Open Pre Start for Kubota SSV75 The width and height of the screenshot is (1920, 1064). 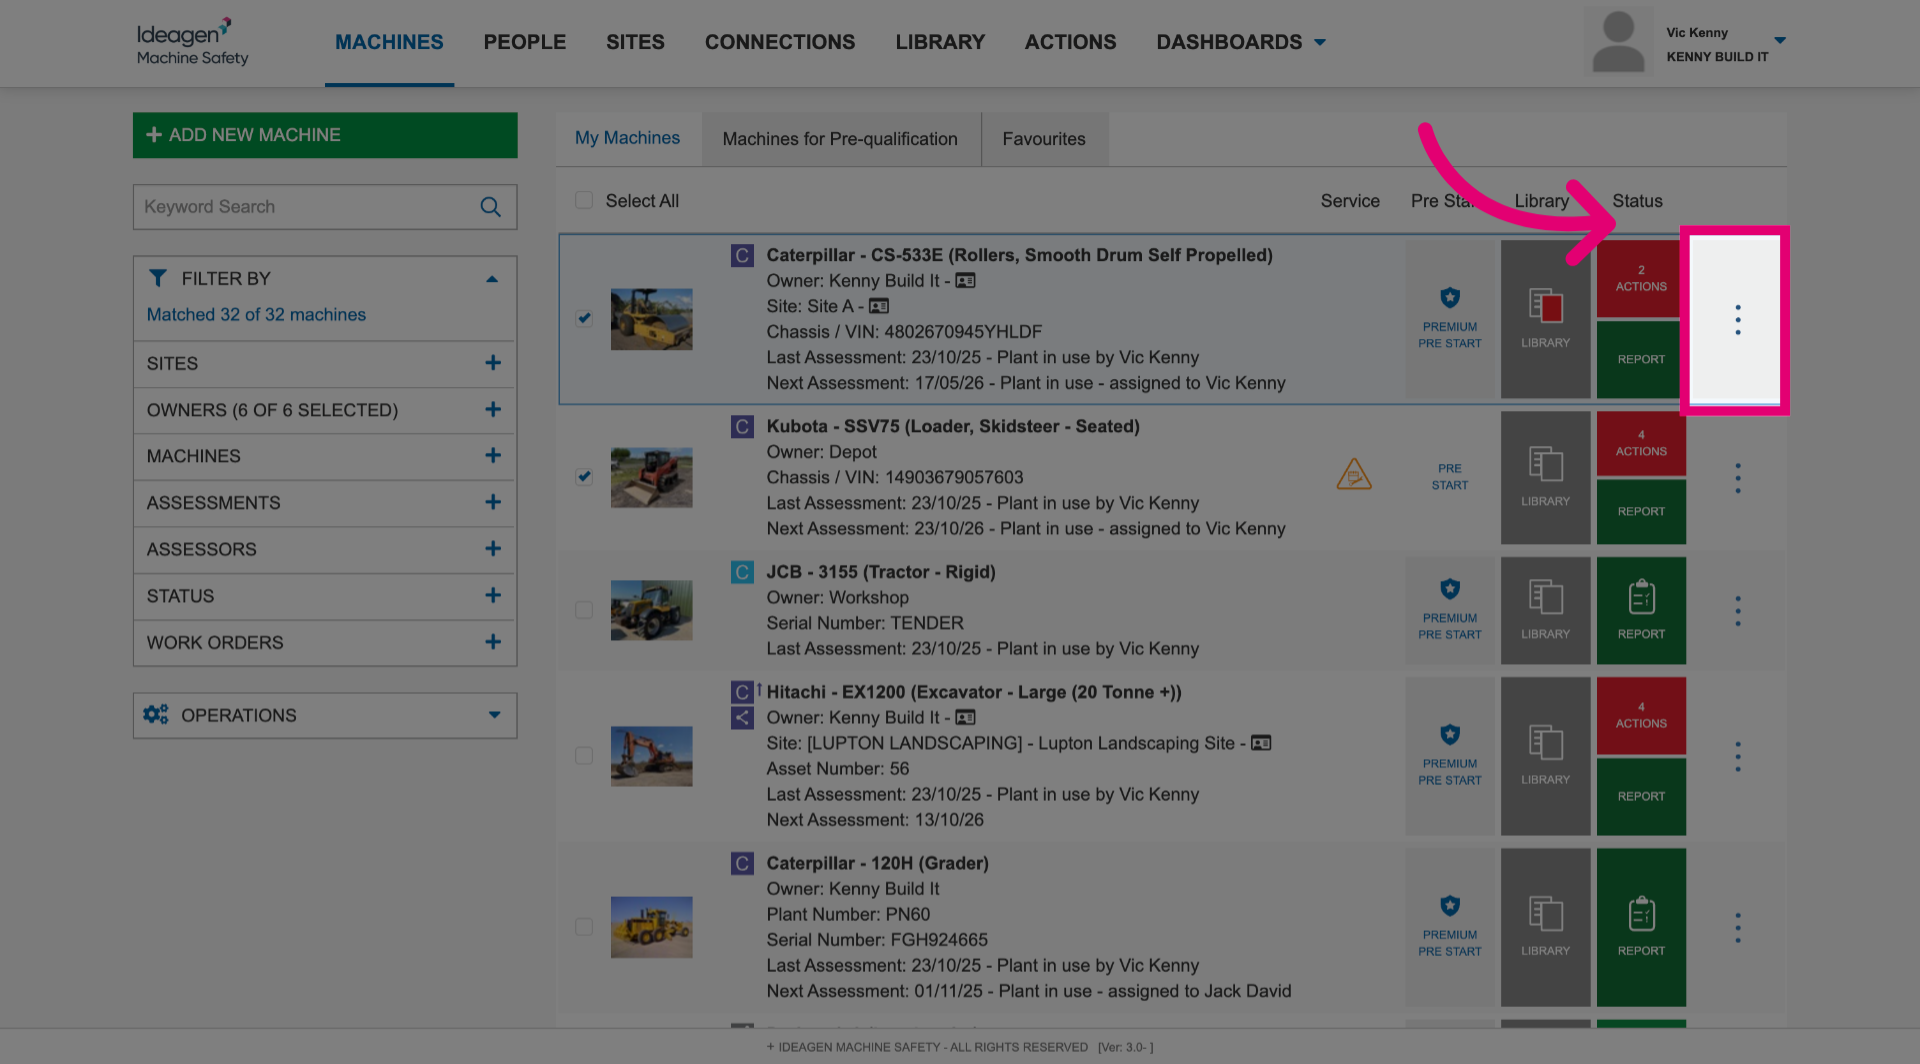(x=1449, y=477)
